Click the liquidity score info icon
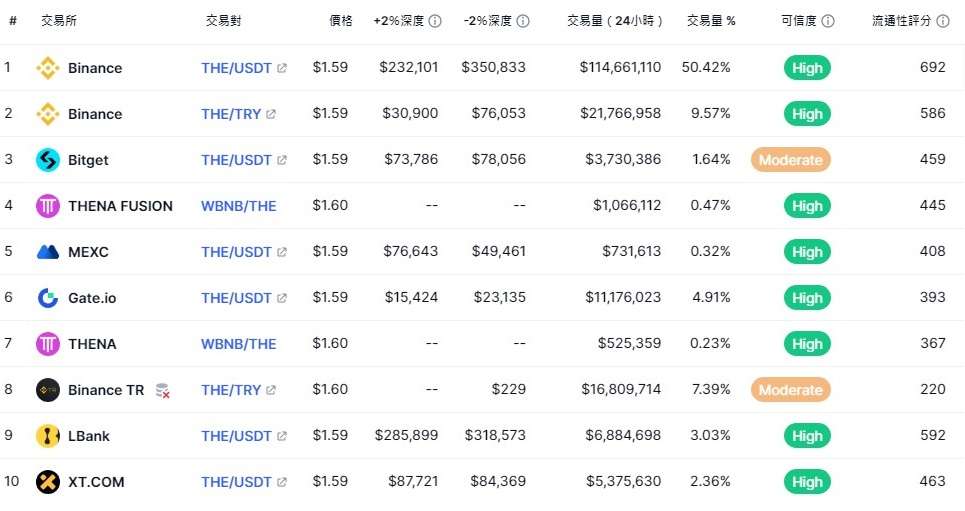Viewport: 965px width, 511px height. coord(943,21)
